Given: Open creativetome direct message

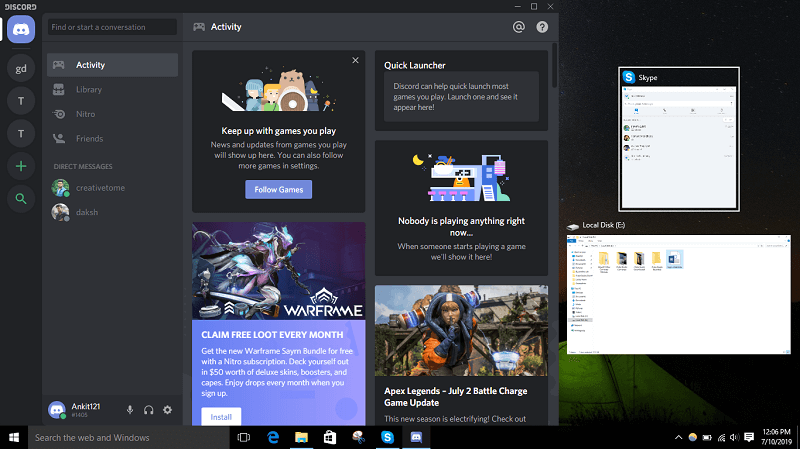Looking at the screenshot, I should pos(112,188).
